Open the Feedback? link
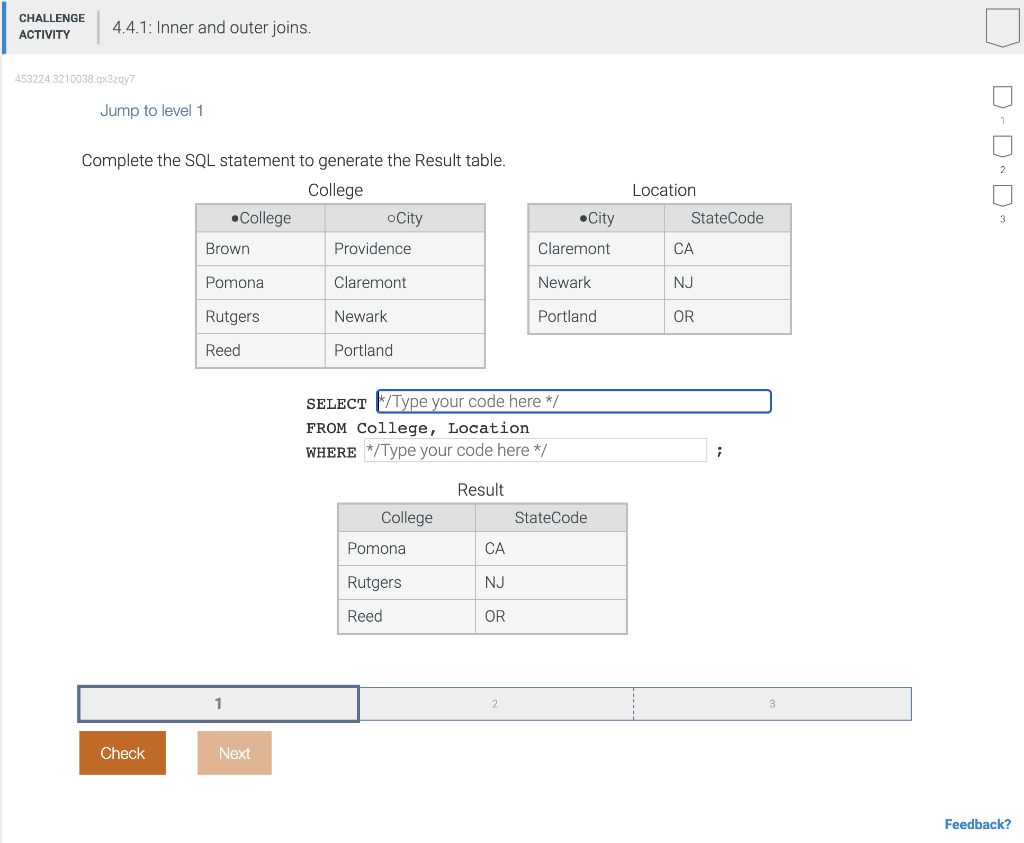 tap(977, 823)
